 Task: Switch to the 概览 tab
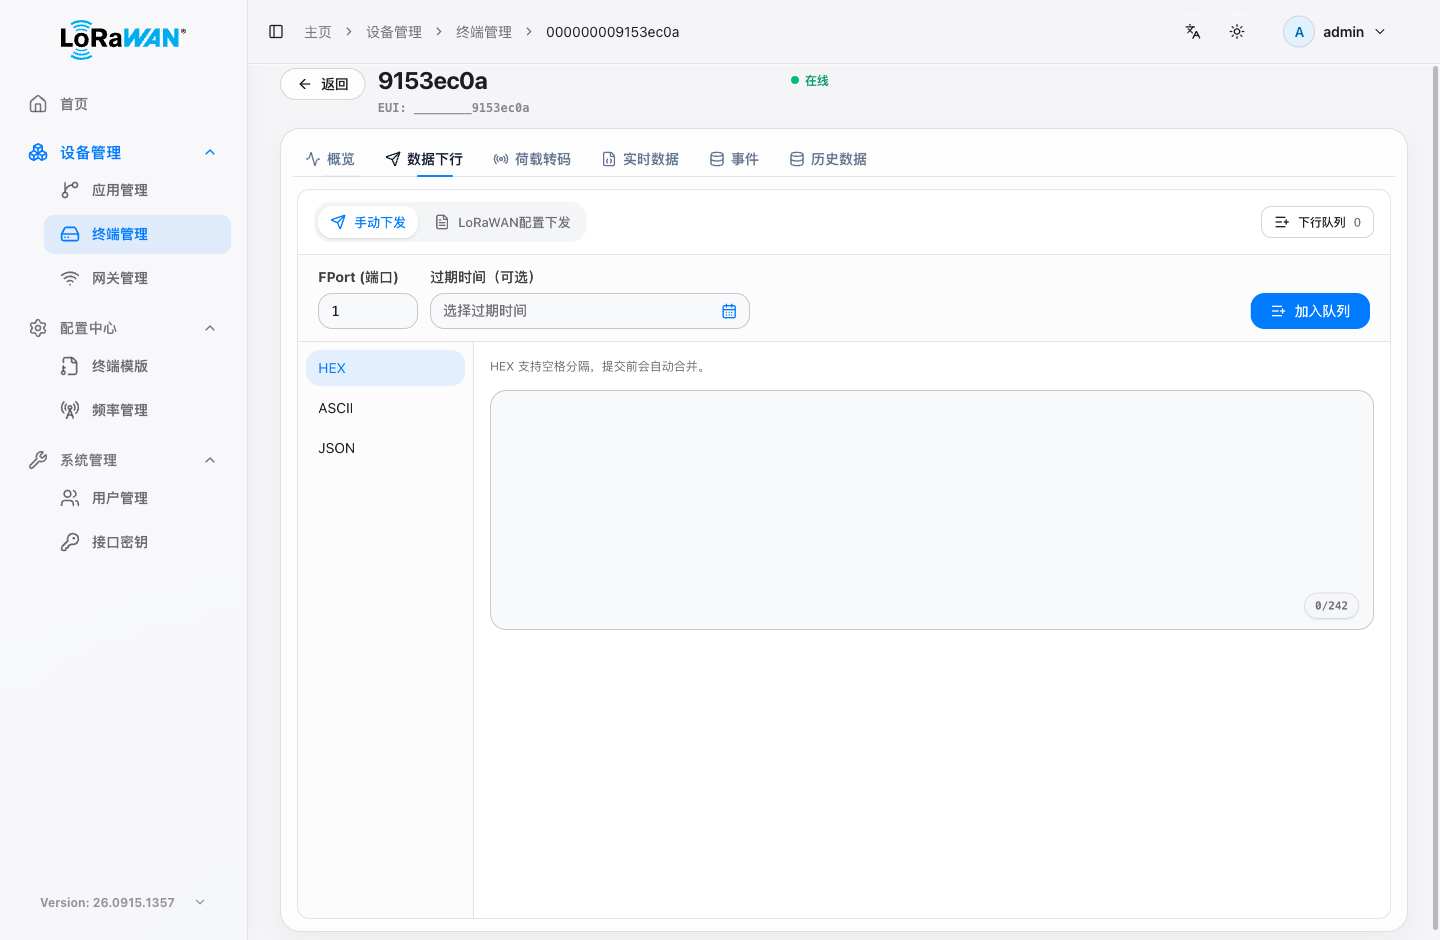point(330,159)
